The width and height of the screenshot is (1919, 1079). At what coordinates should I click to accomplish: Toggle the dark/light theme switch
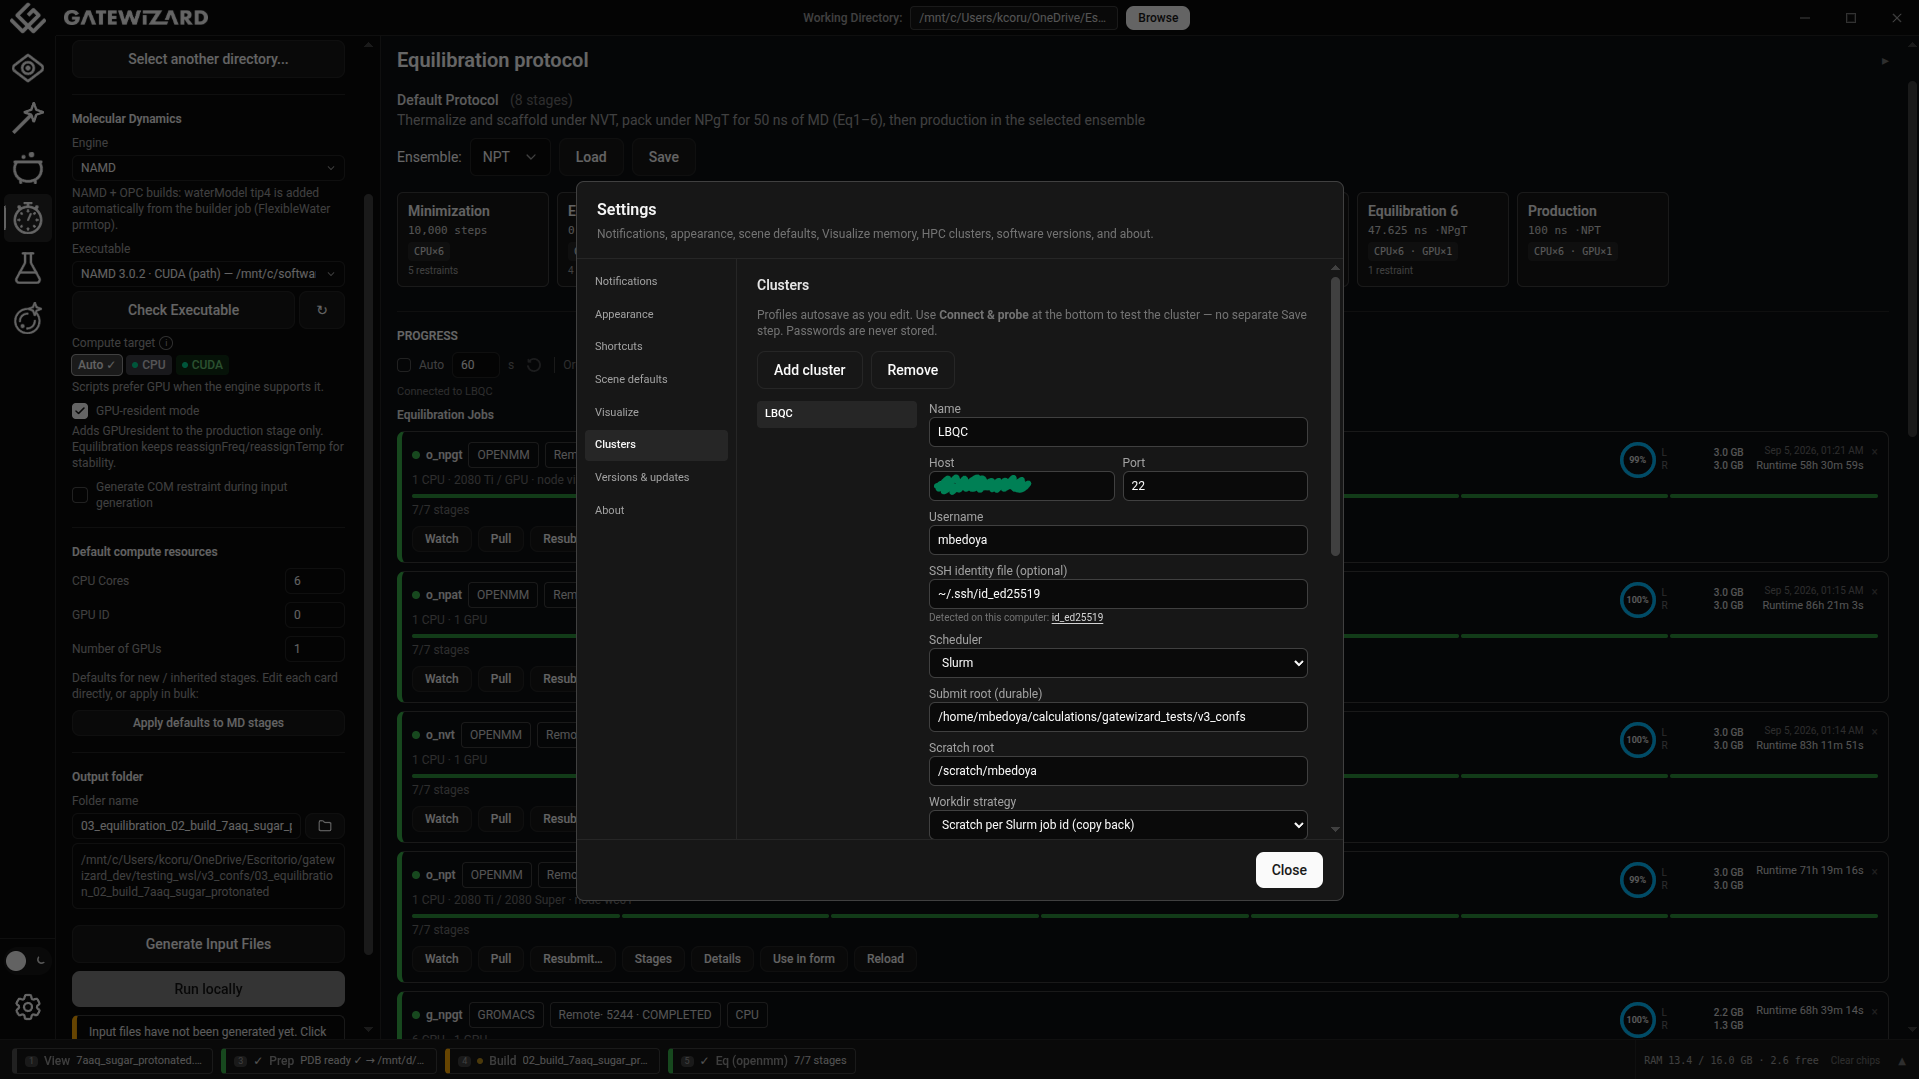coord(26,961)
